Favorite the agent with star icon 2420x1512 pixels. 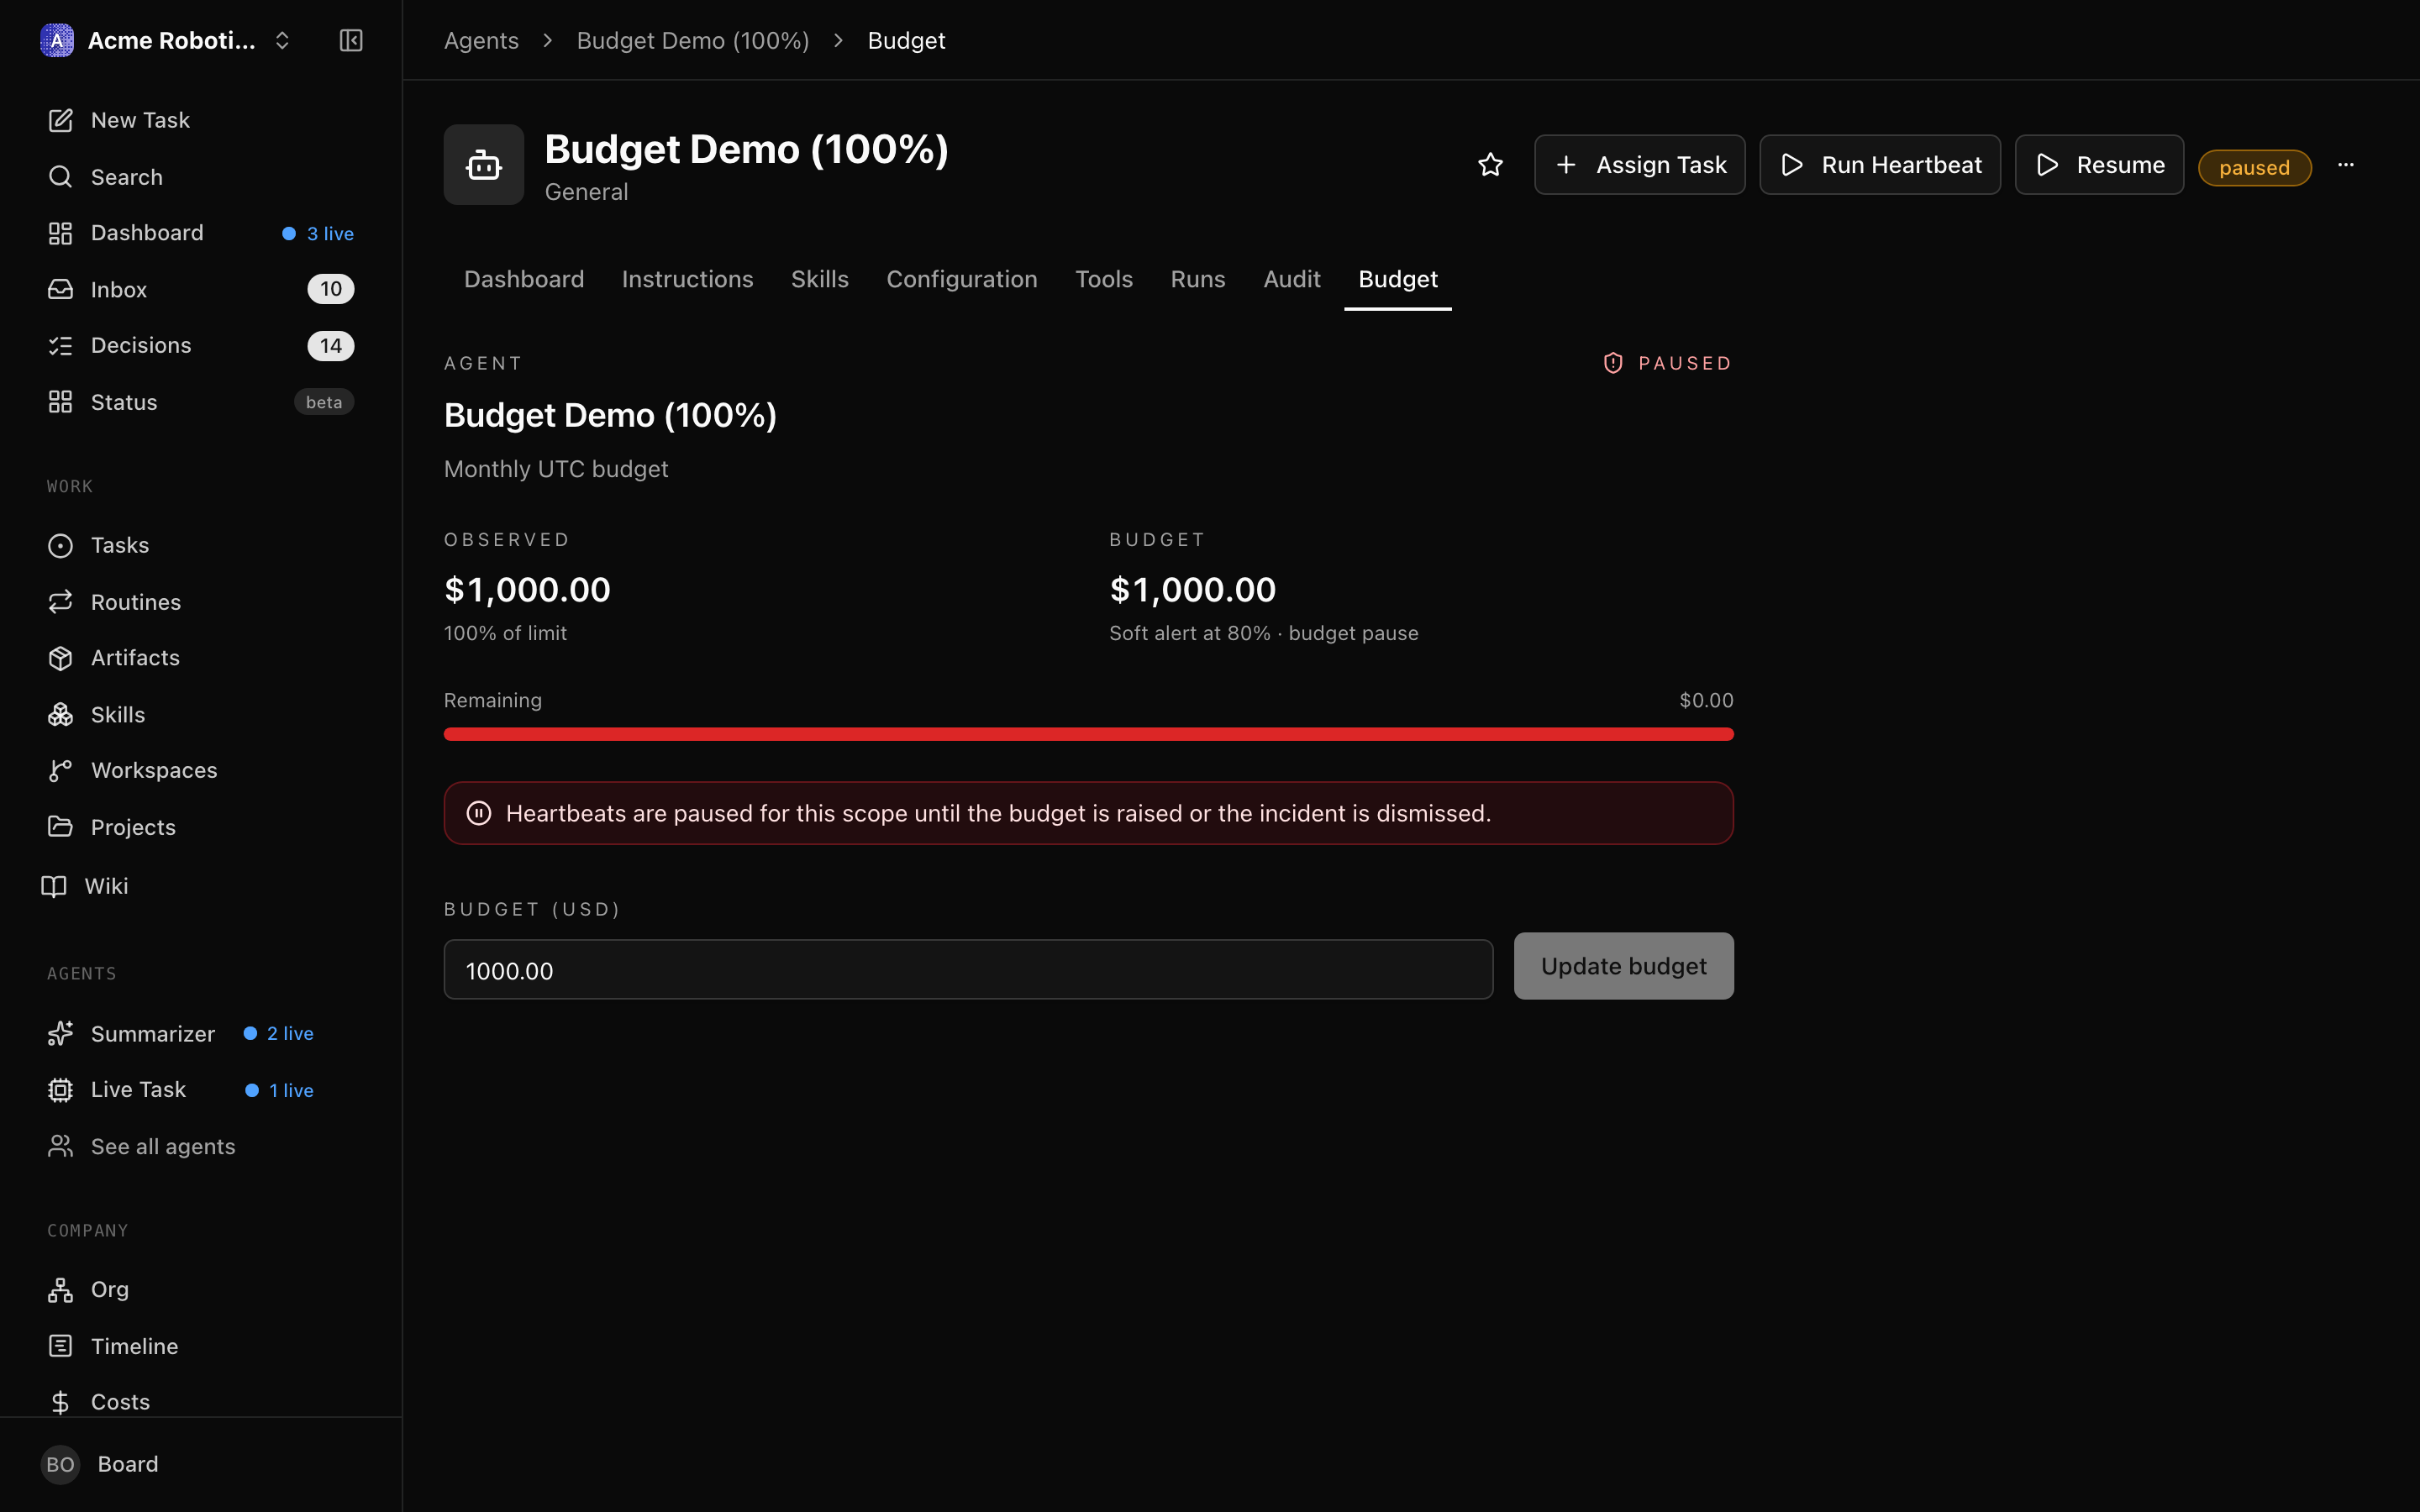coord(1490,165)
